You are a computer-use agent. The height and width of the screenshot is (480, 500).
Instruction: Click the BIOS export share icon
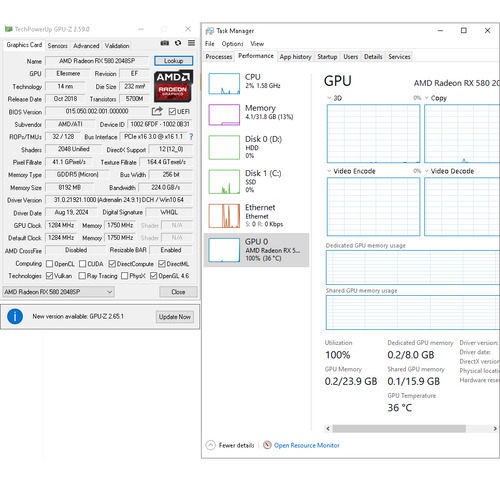point(157,111)
